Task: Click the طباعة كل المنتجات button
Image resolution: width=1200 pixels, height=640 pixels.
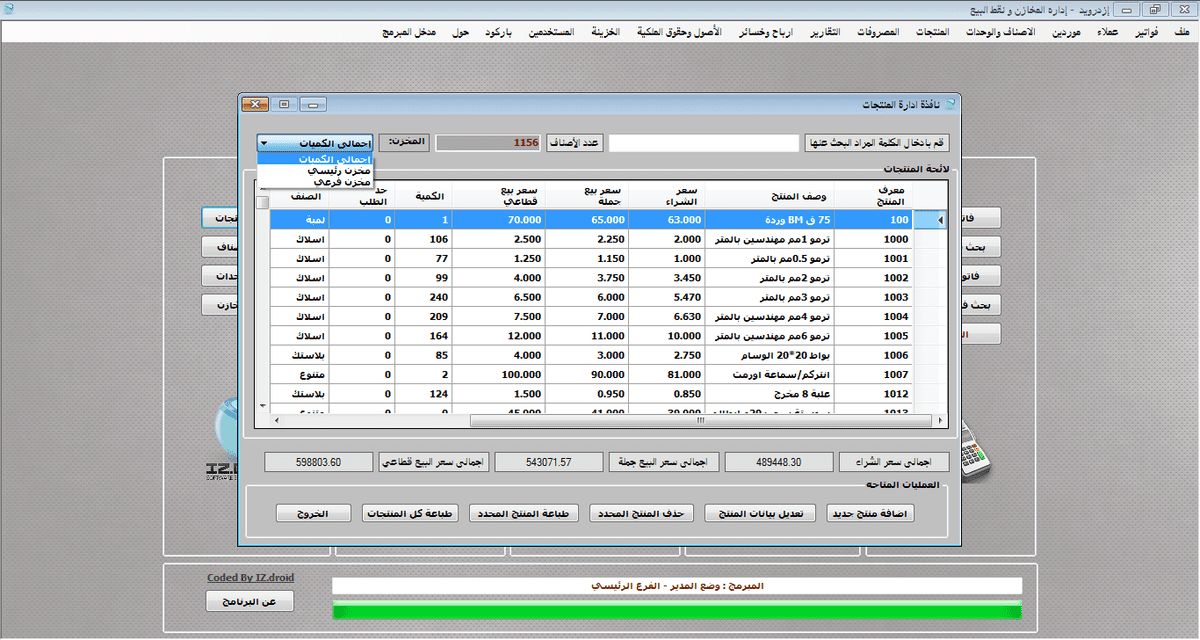Action: click(x=410, y=513)
